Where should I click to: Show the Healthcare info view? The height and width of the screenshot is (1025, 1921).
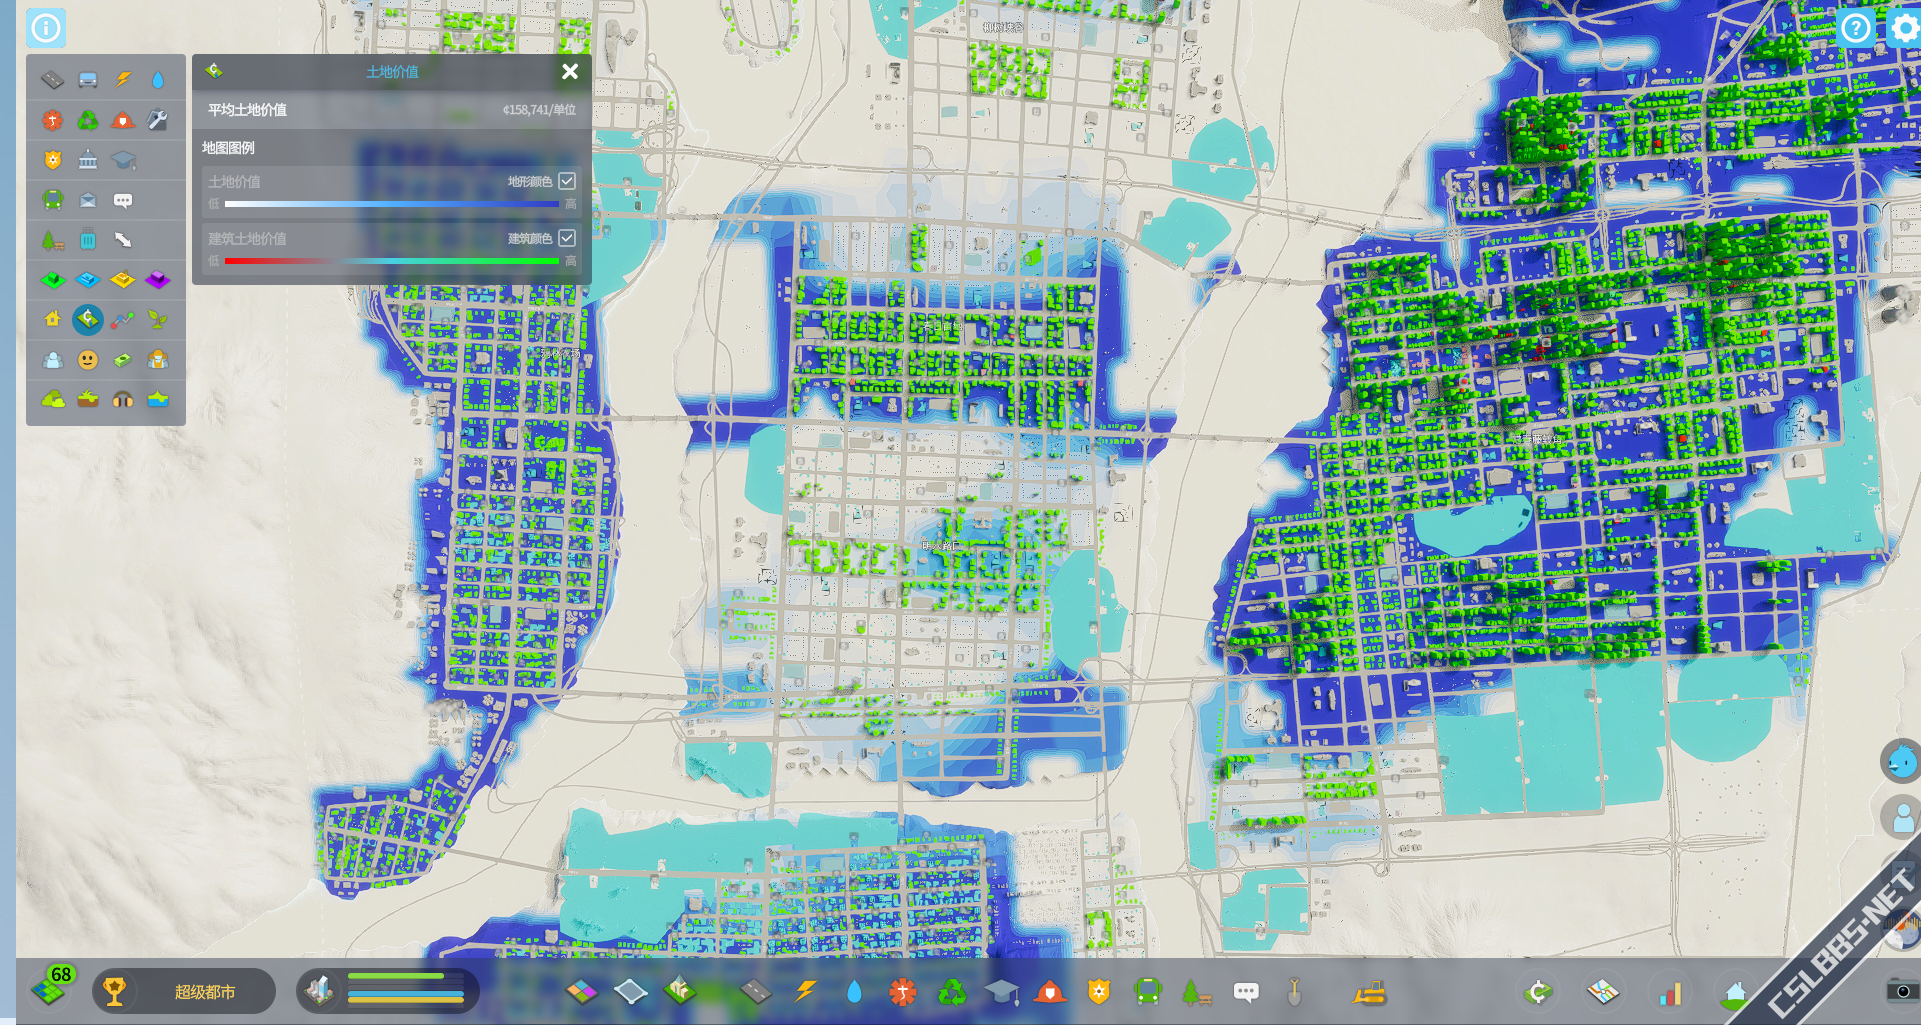(53, 121)
